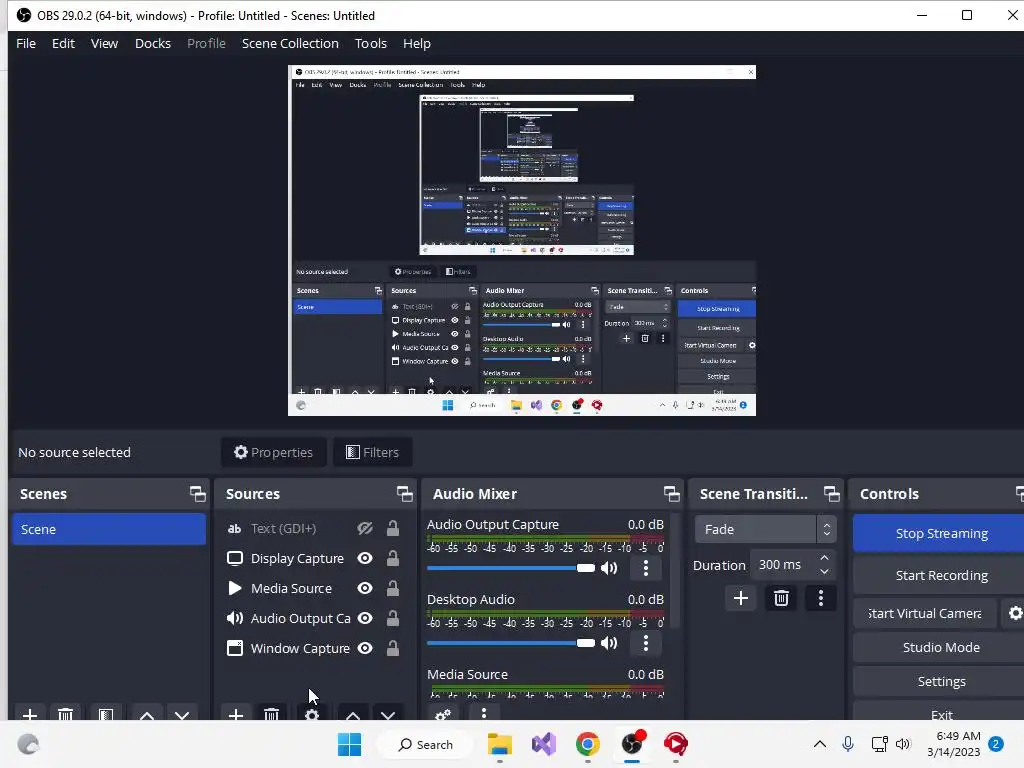The image size is (1024, 768).
Task: Add a new scene with the plus icon
Action: (29, 714)
